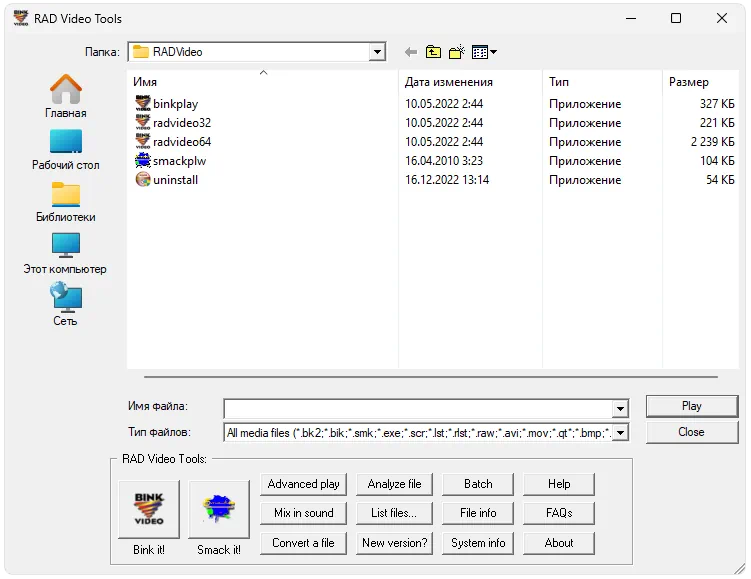
Task: Click the Smack it! splat icon button
Action: tap(219, 509)
